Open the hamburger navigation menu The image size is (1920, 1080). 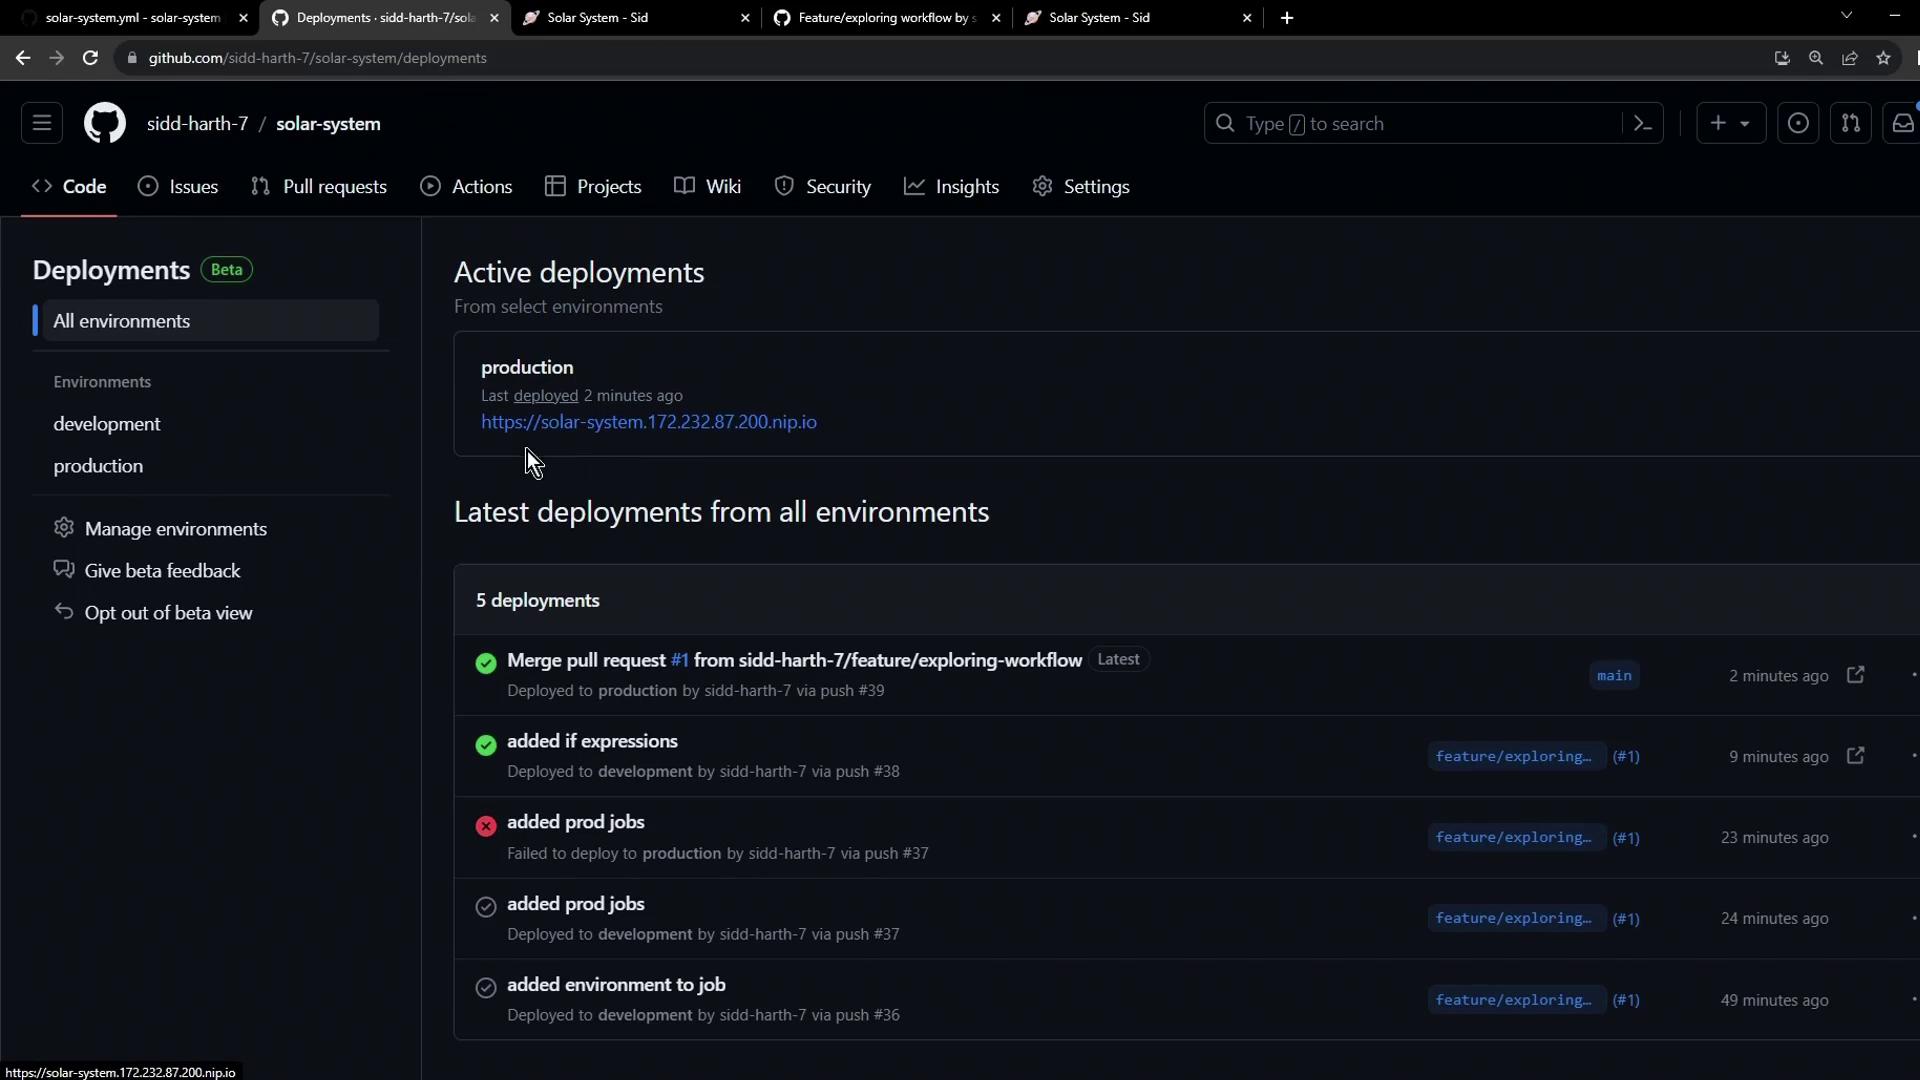[42, 124]
